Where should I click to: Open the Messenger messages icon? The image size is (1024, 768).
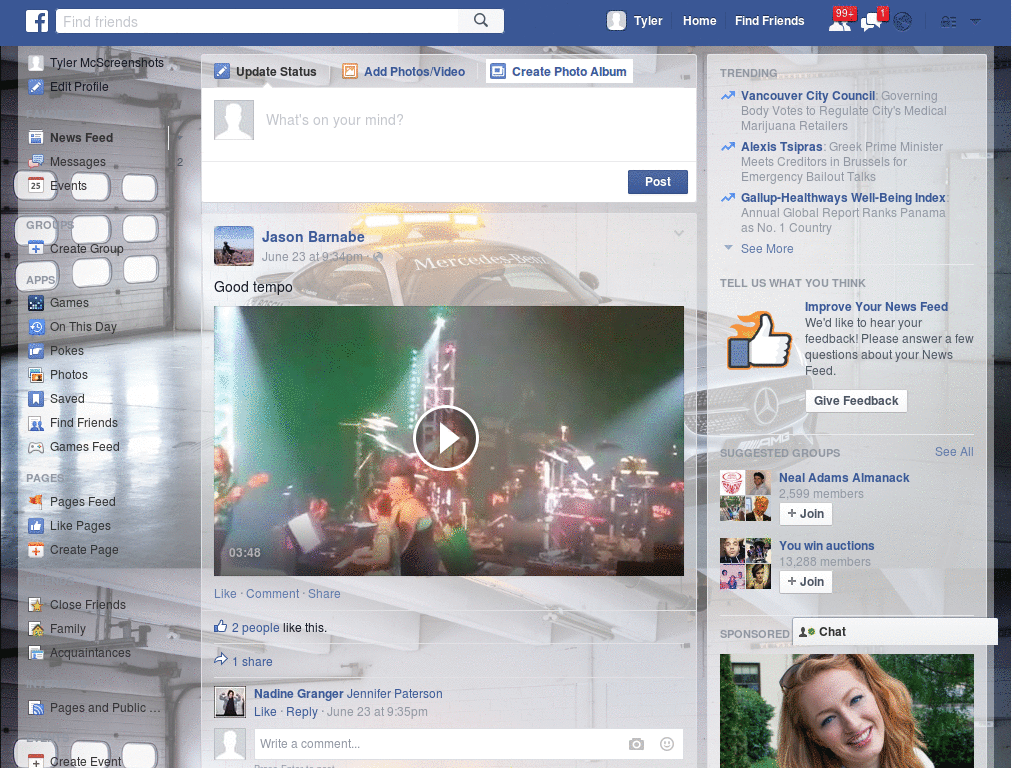pyautogui.click(x=871, y=20)
